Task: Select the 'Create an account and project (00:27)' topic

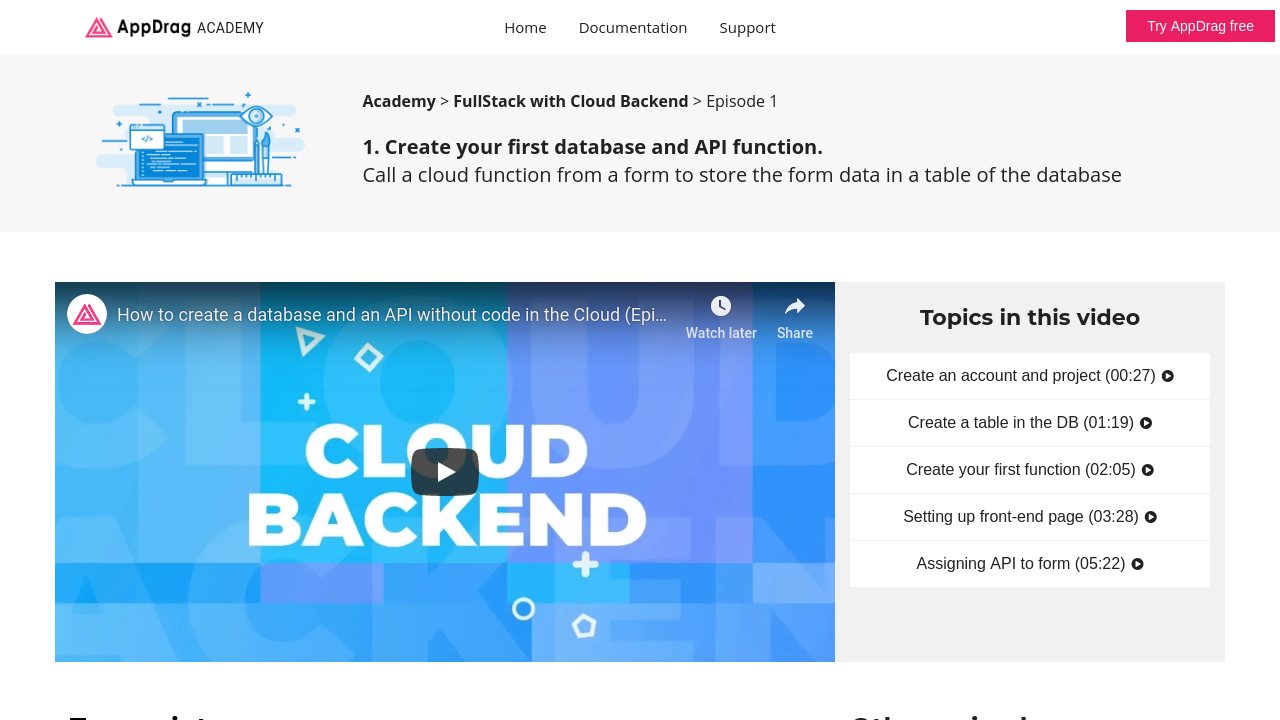Action: (1029, 376)
